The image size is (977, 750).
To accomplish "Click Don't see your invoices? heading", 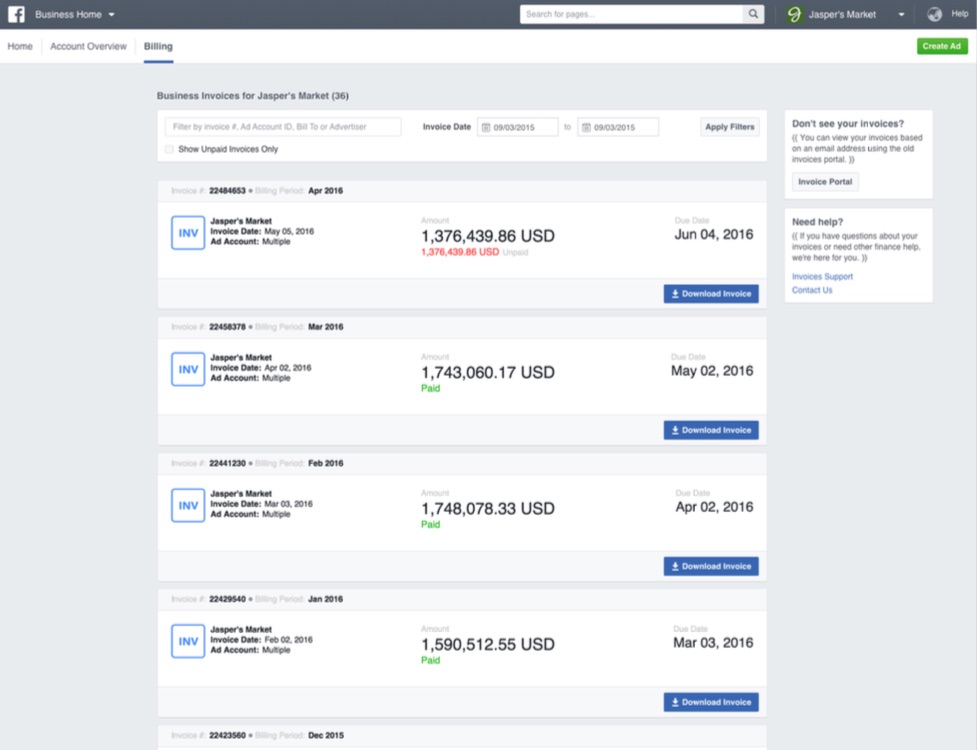I will click(848, 123).
